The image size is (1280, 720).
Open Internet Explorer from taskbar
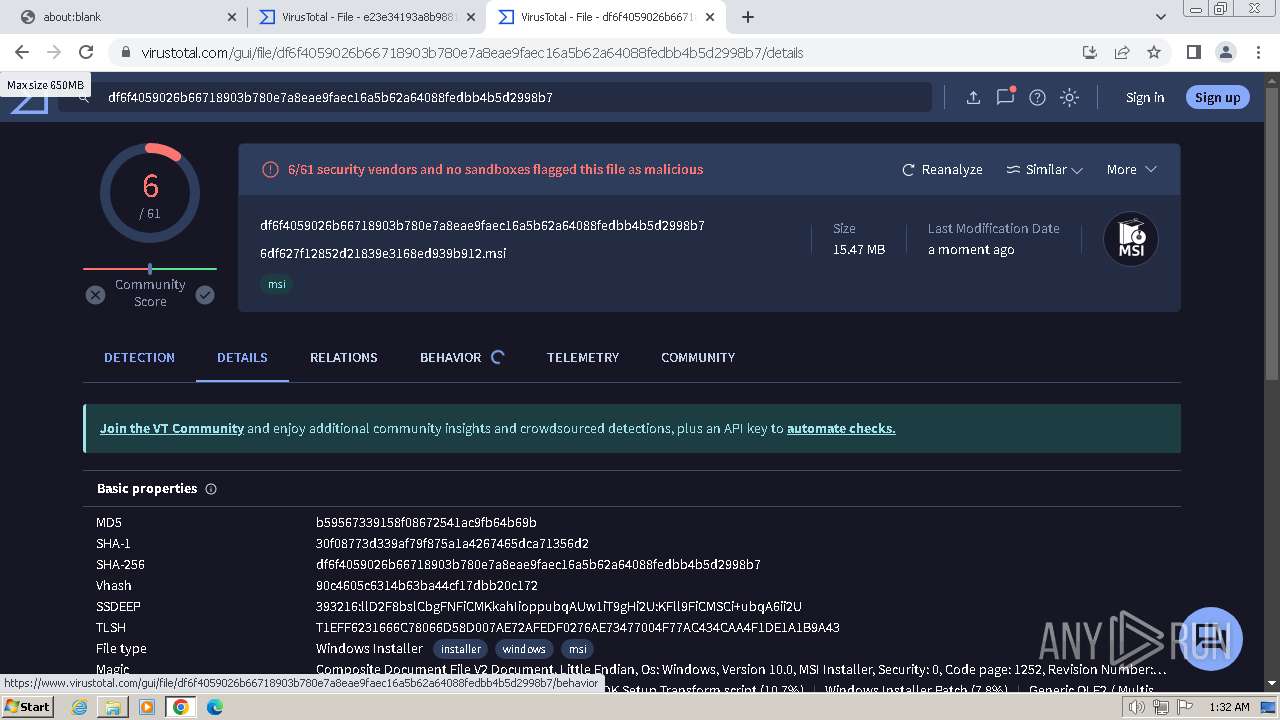(x=80, y=706)
